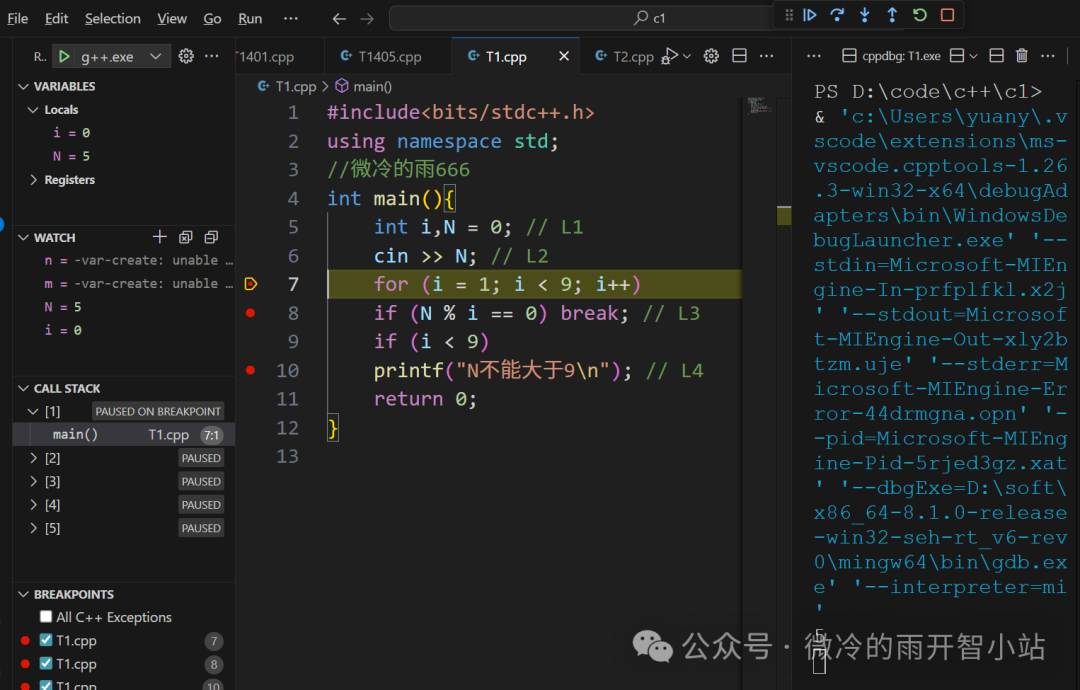Remove breakpoint dot on line 8 gutter
Screen dimensions: 1080x690
pos(251,313)
